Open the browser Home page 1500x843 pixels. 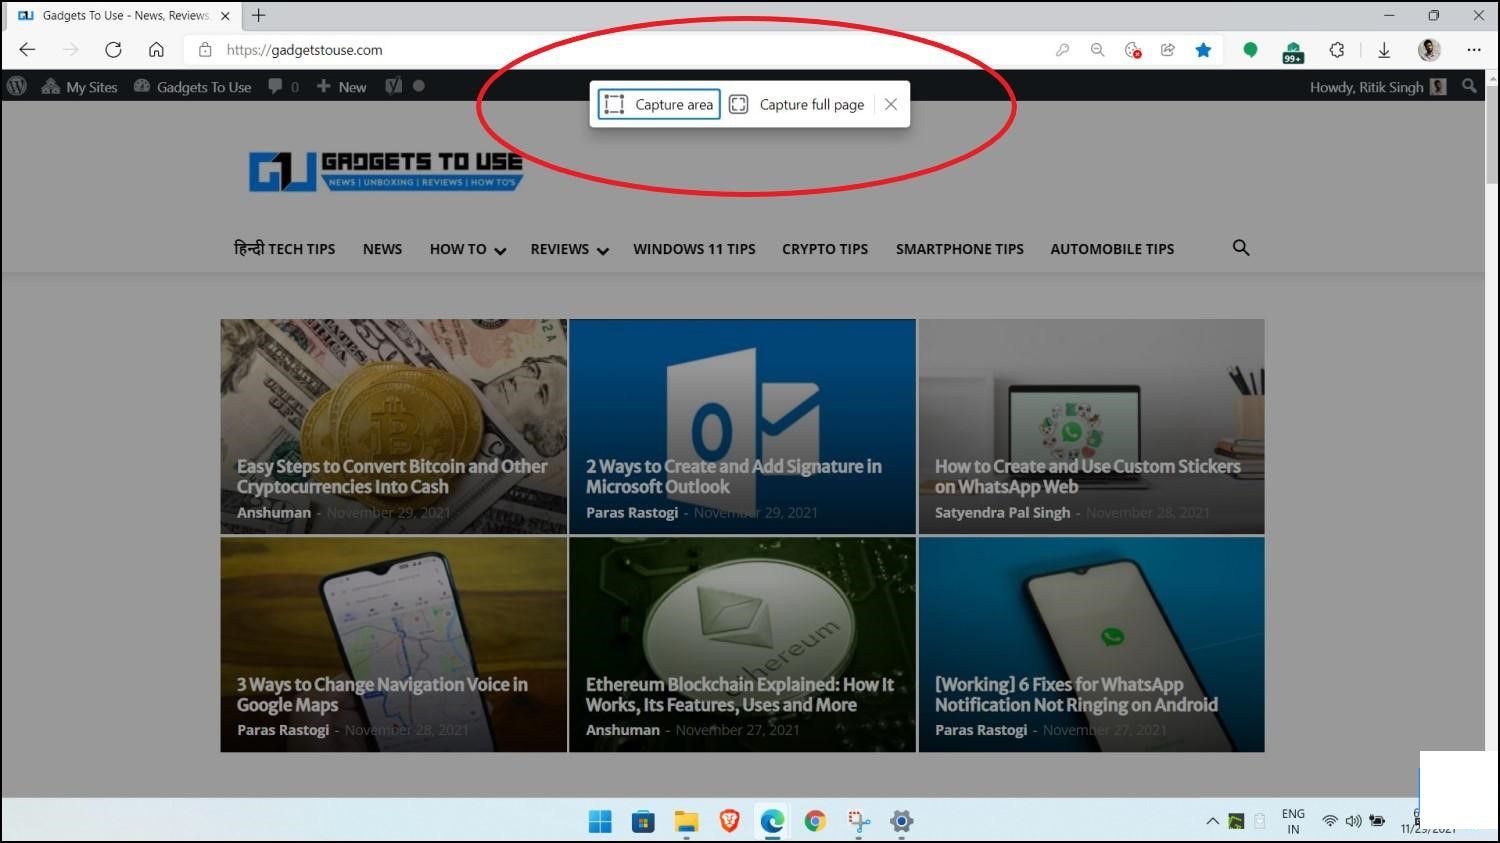[x=156, y=49]
